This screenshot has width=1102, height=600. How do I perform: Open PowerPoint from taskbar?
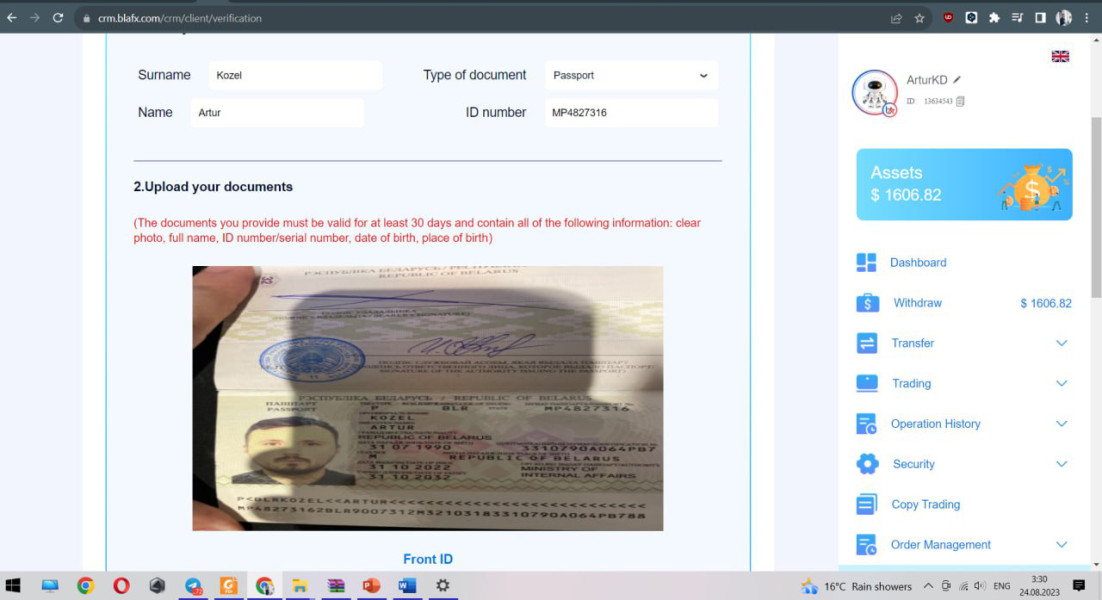point(371,585)
